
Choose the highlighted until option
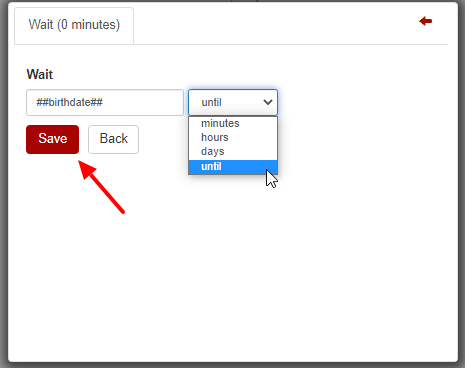click(233, 166)
